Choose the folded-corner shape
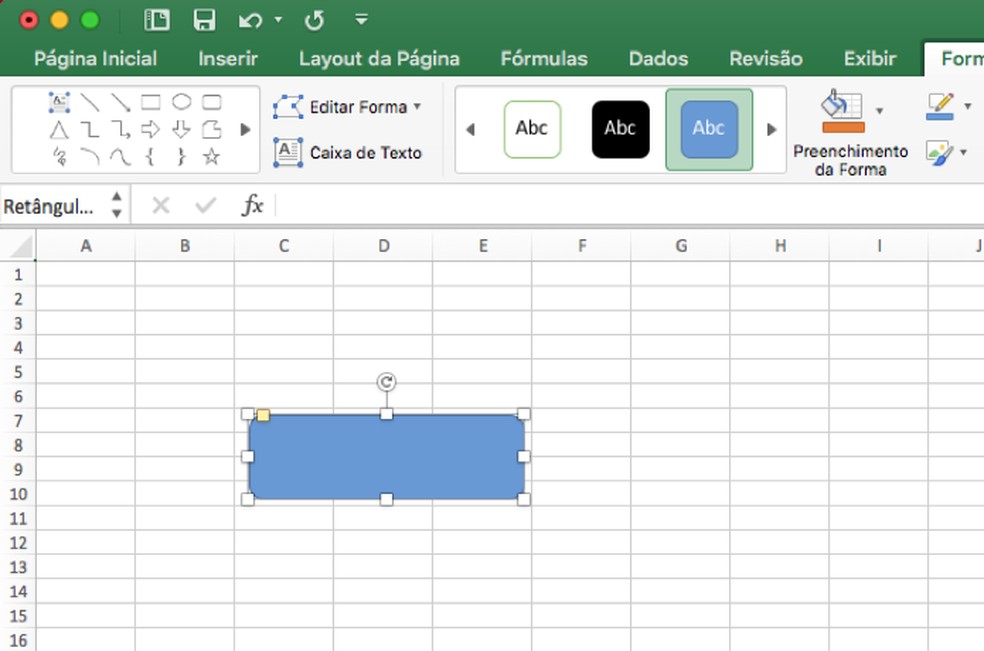Image resolution: width=984 pixels, height=651 pixels. (211, 130)
